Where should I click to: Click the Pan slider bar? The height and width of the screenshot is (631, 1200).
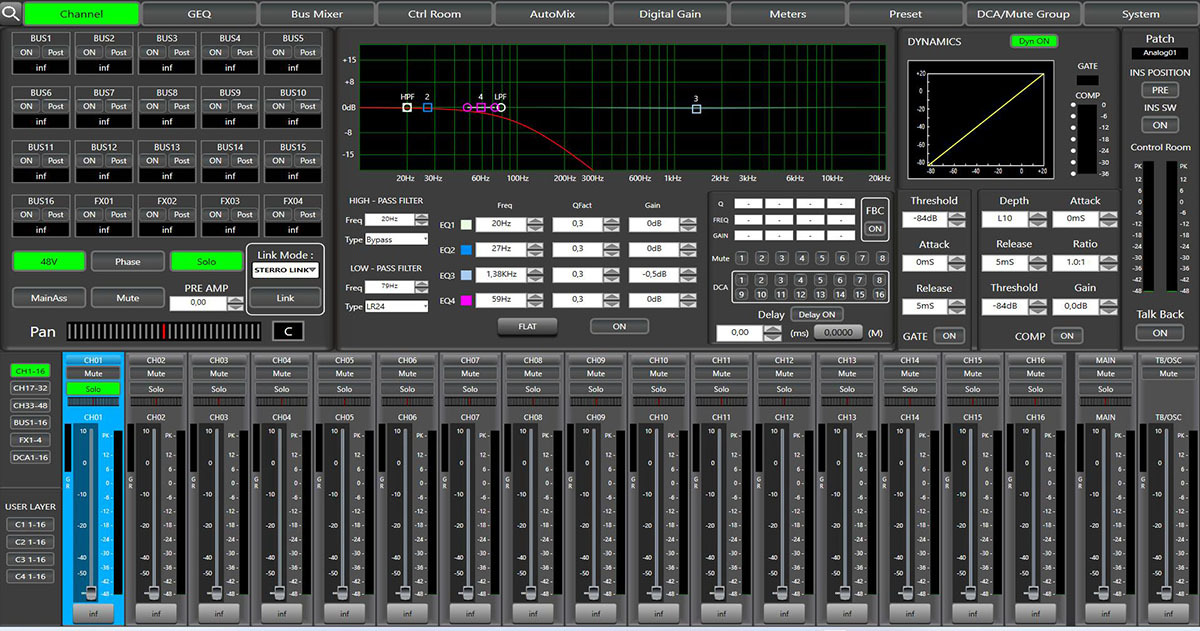click(165, 331)
